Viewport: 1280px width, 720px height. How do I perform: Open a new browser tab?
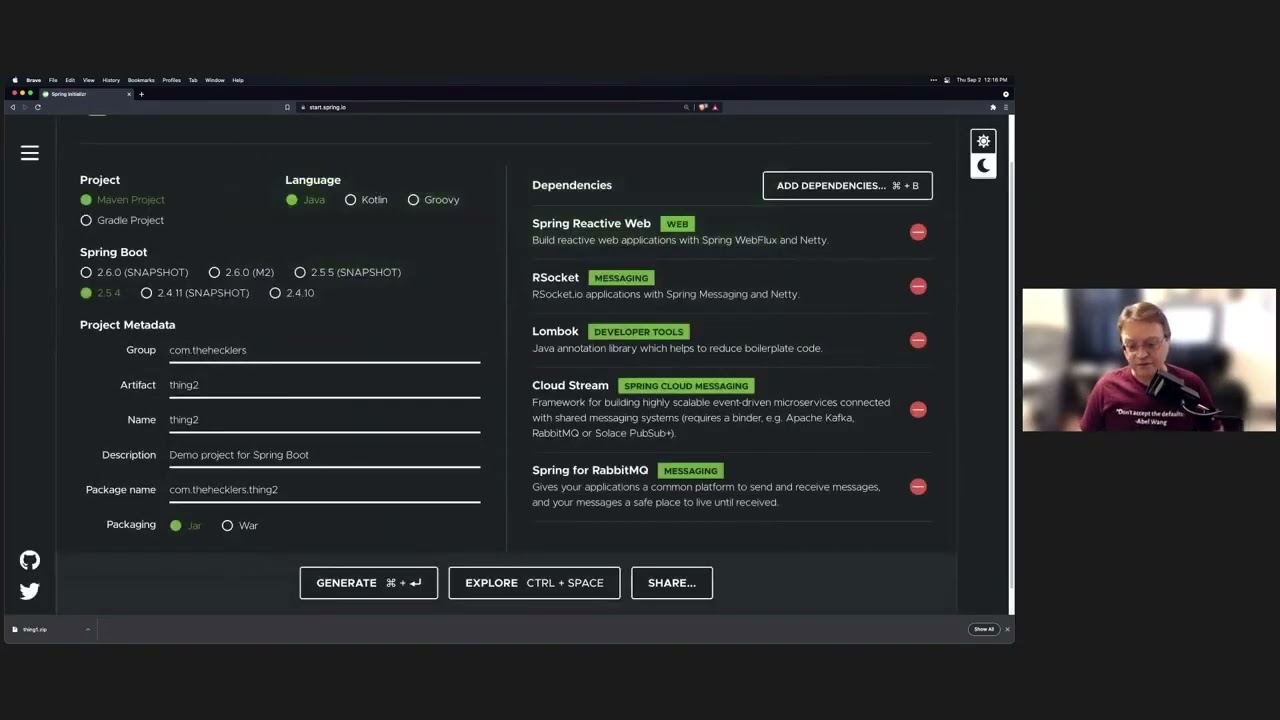coord(141,94)
